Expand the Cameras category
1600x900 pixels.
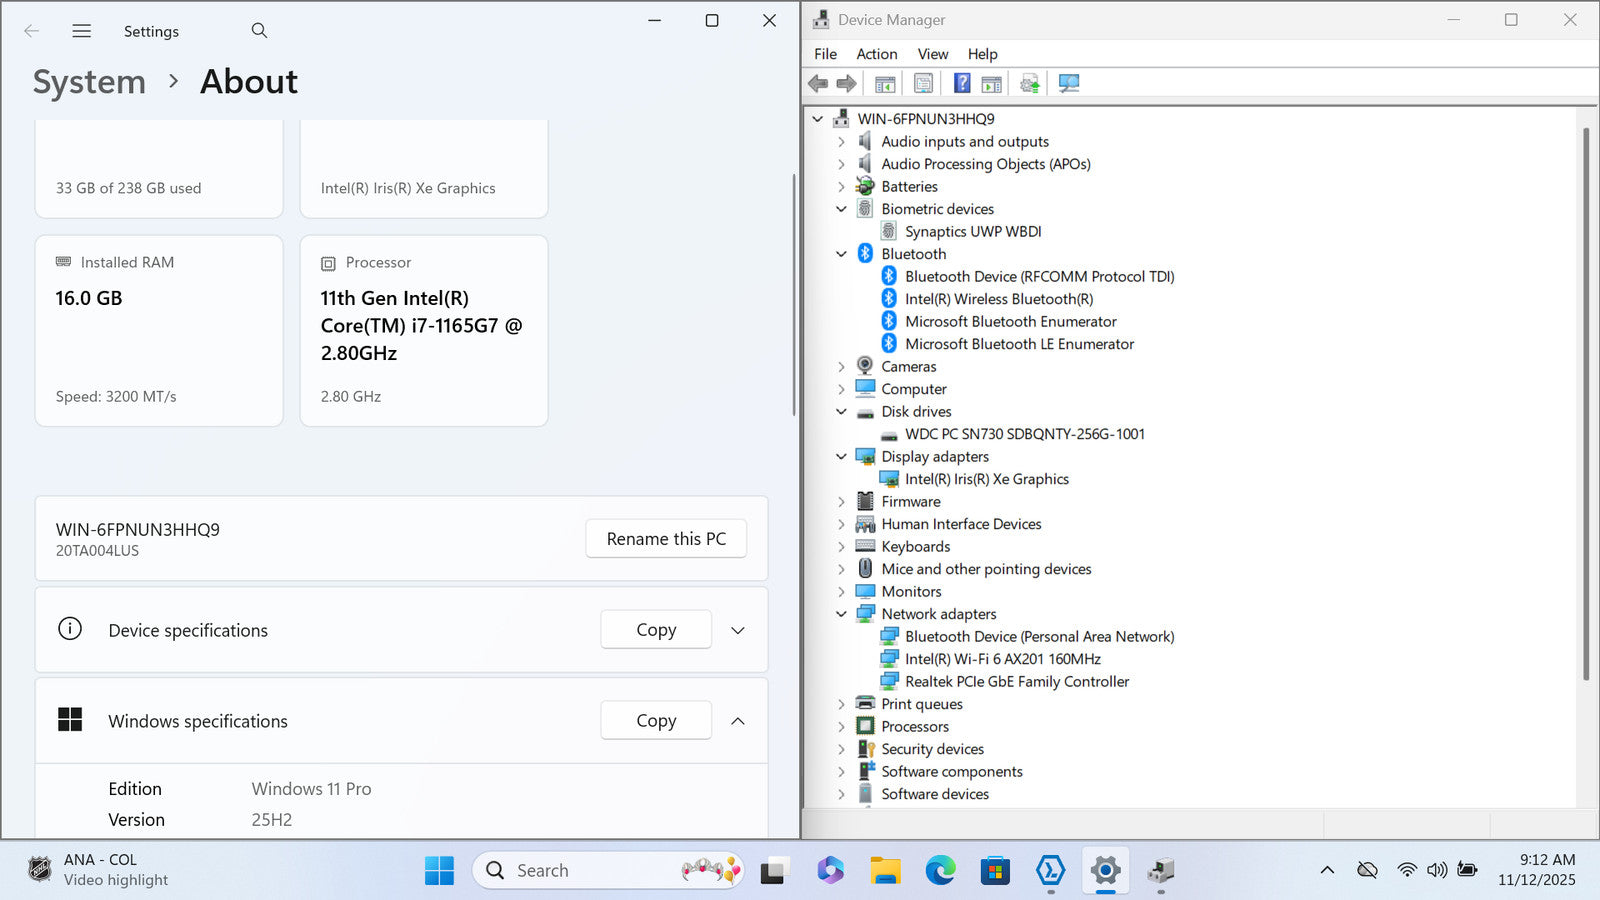coord(841,367)
